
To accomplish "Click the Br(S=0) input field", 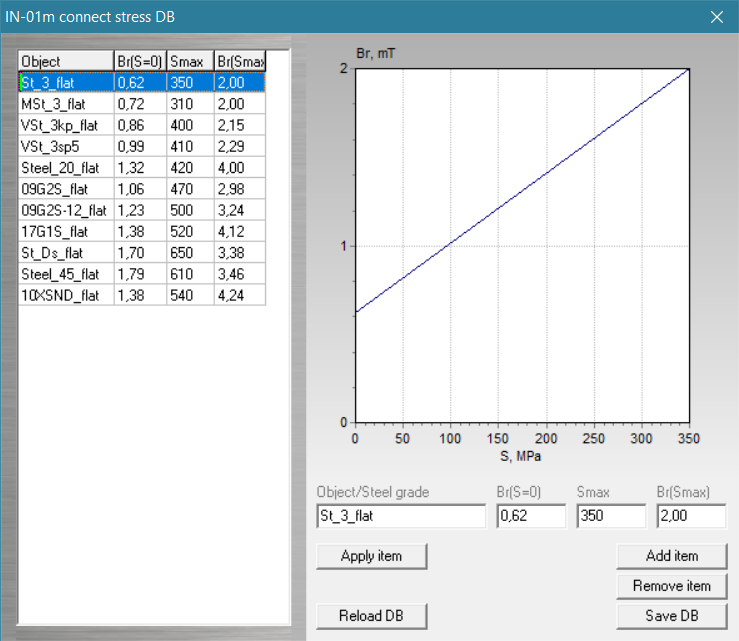I will [530, 516].
